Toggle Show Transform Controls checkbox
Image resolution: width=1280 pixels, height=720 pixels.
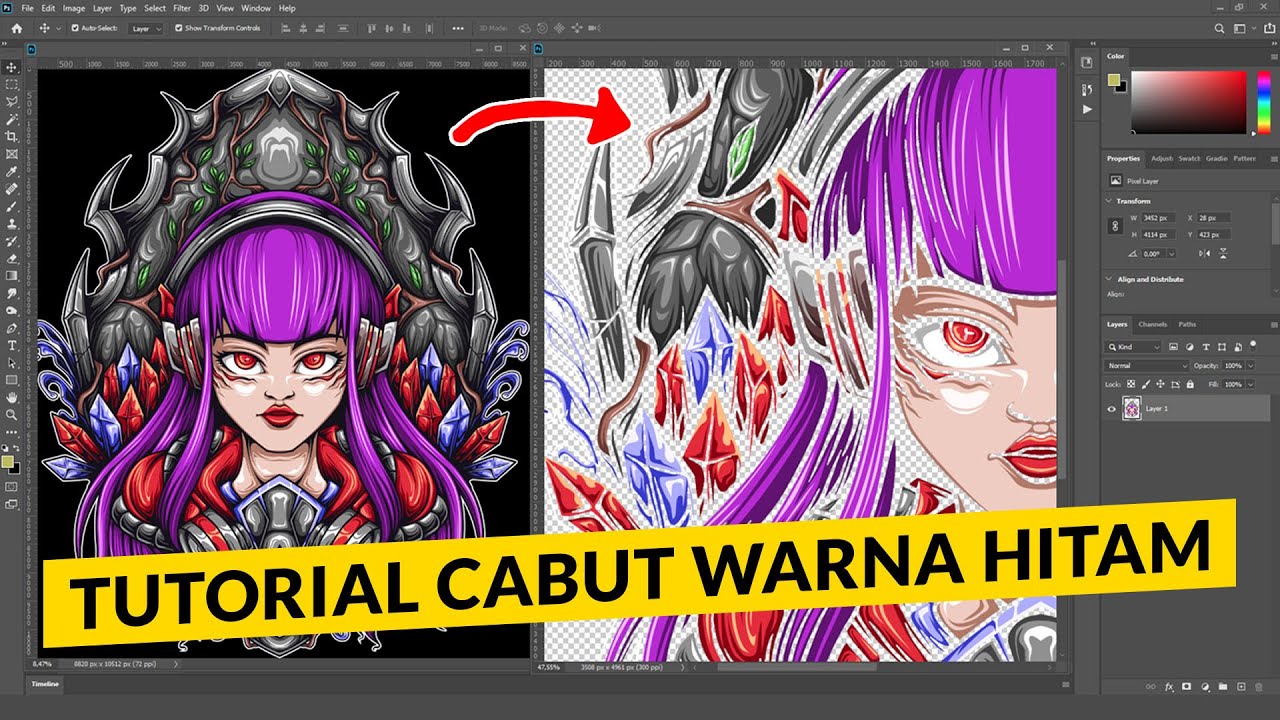coord(177,28)
